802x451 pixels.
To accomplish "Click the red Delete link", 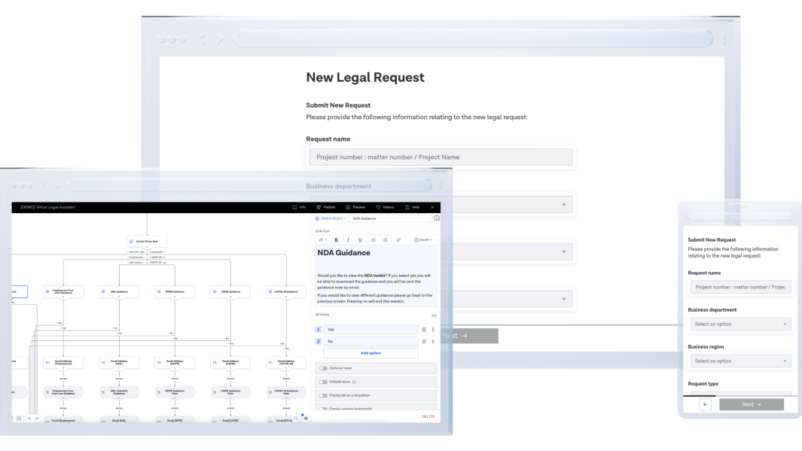I will click(428, 417).
